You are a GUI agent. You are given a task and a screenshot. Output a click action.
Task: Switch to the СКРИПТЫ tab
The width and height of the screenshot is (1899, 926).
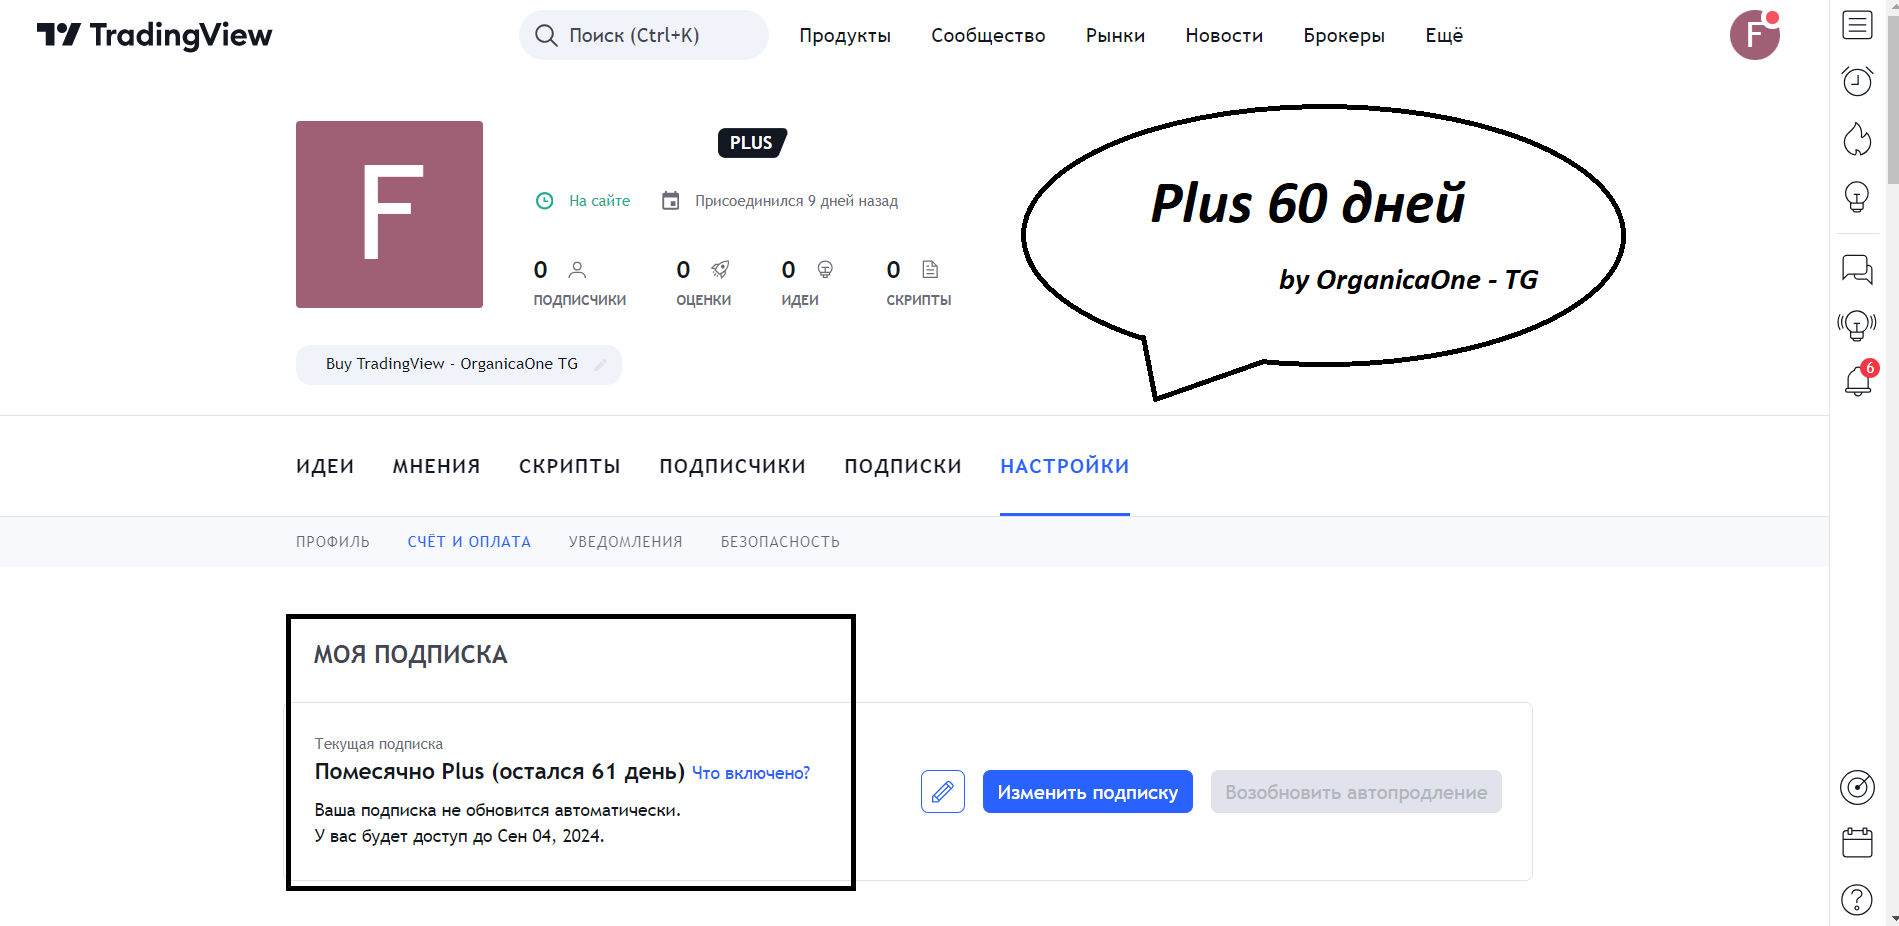point(570,467)
